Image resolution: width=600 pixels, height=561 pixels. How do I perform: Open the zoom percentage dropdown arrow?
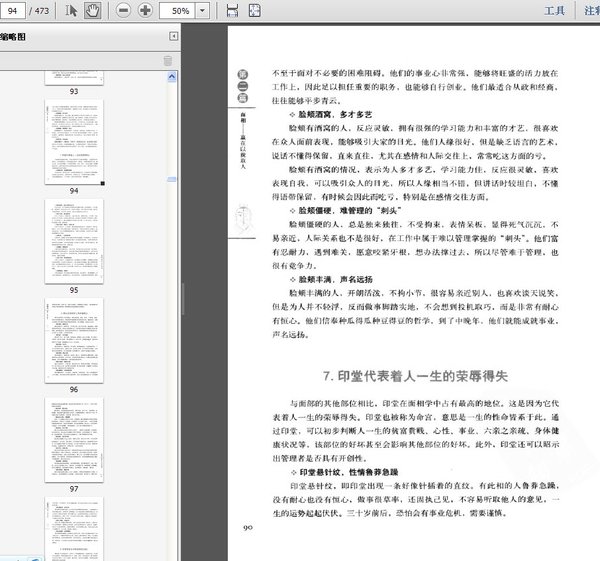203,10
